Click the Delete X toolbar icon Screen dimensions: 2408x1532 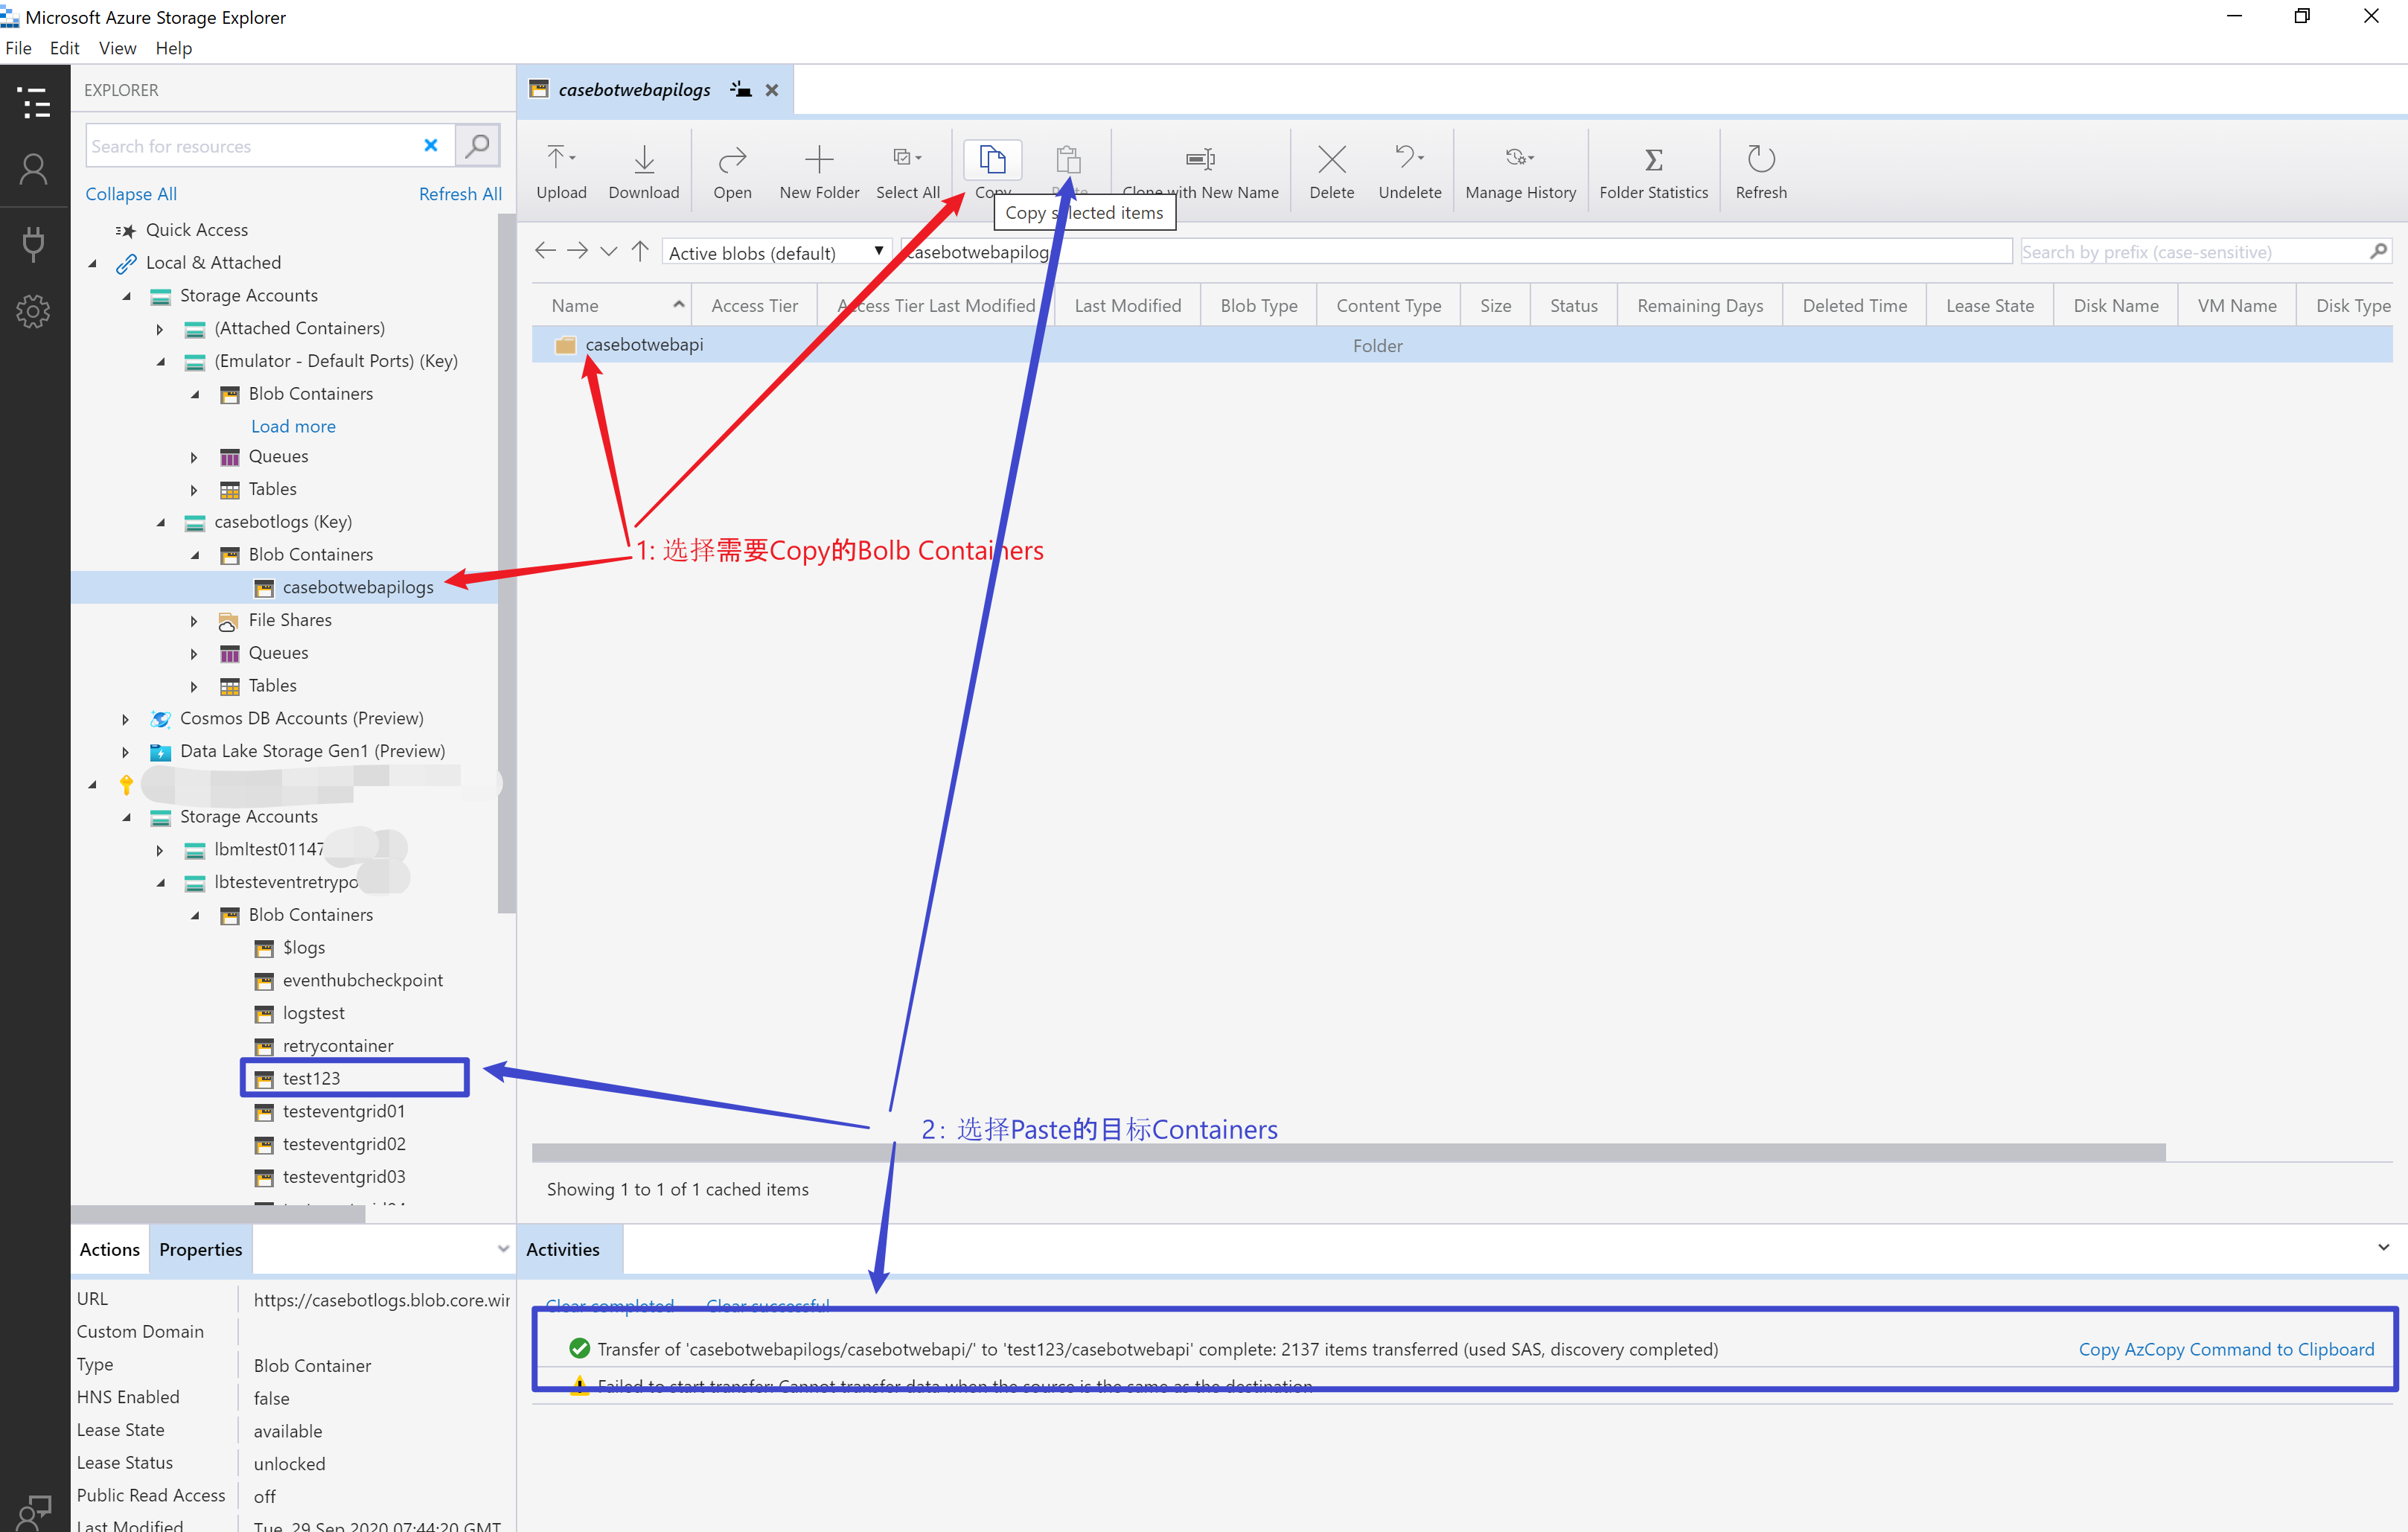point(1331,159)
